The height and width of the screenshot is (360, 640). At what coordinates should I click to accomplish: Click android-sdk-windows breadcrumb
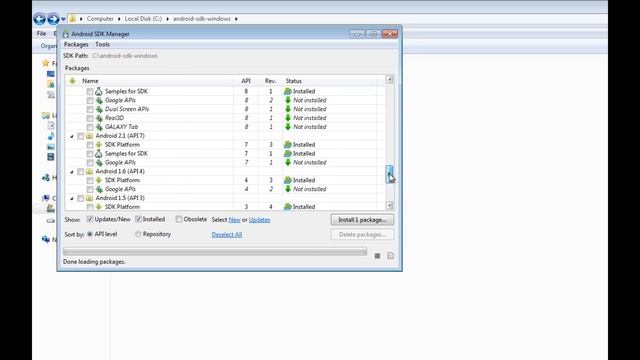202,19
